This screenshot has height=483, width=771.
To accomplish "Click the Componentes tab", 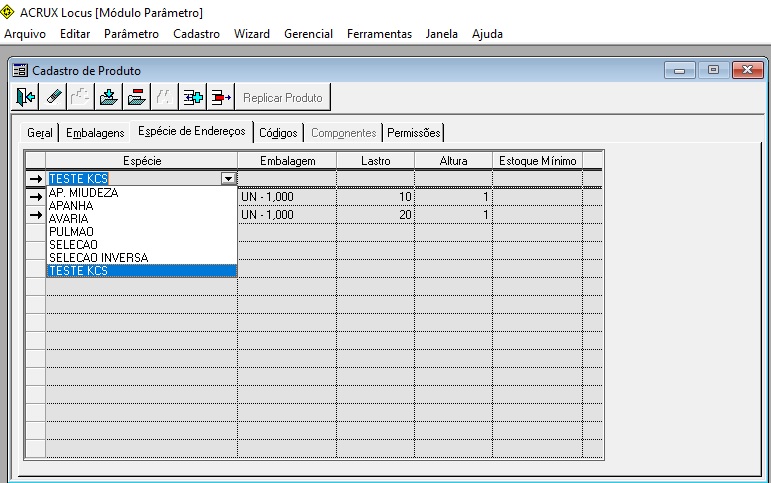I will click(343, 133).
